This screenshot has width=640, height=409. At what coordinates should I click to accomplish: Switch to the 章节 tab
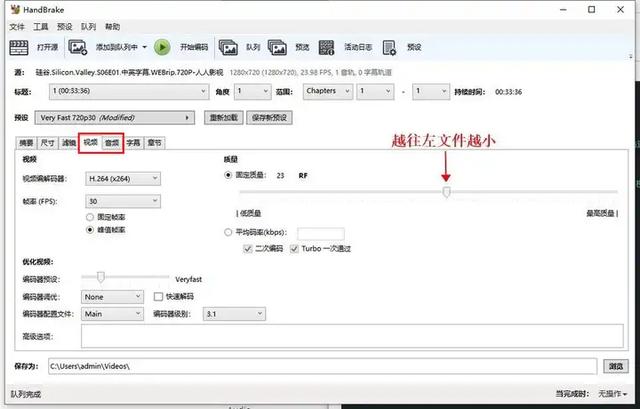(x=155, y=143)
